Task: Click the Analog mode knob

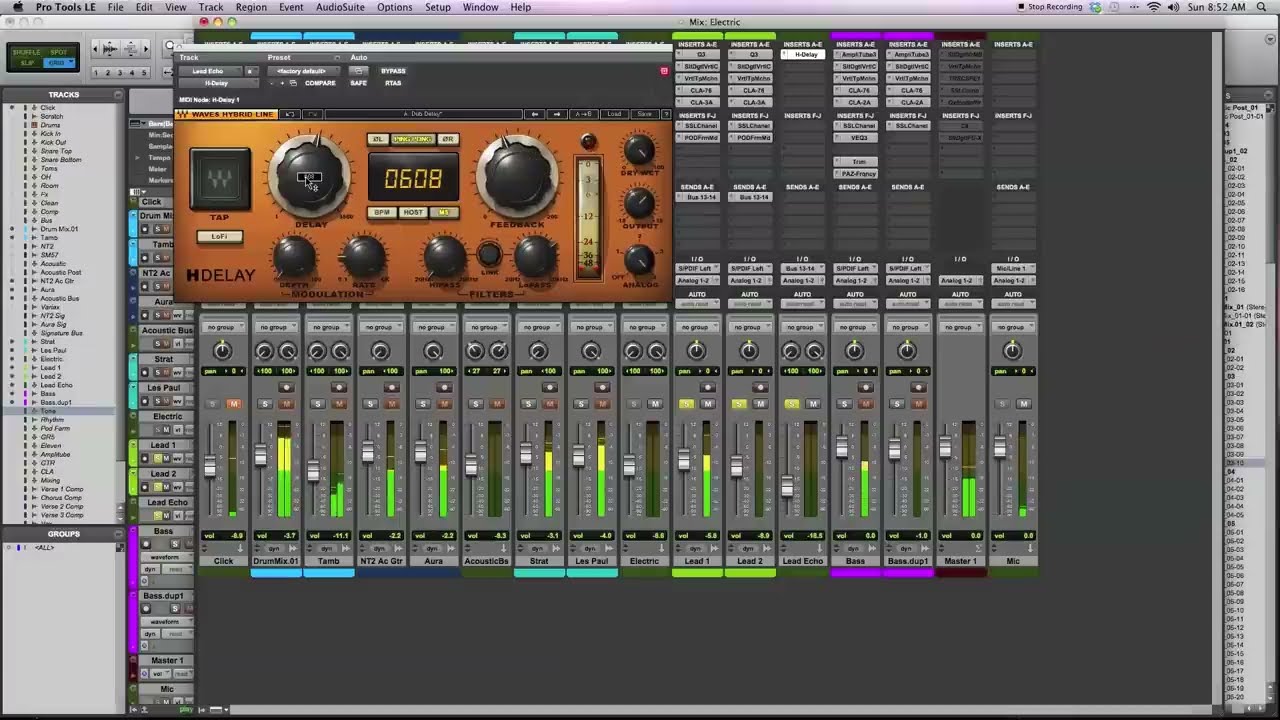Action: coord(640,260)
